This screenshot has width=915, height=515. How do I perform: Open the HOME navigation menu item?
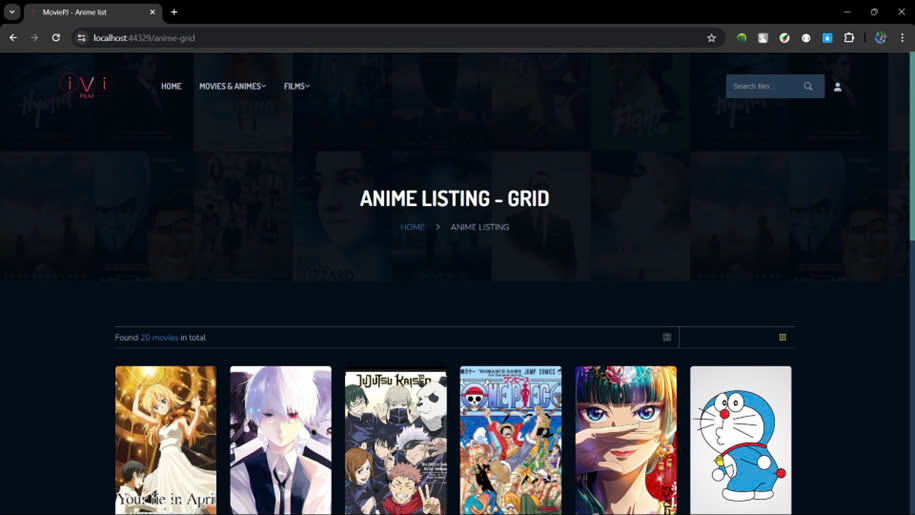click(x=171, y=86)
